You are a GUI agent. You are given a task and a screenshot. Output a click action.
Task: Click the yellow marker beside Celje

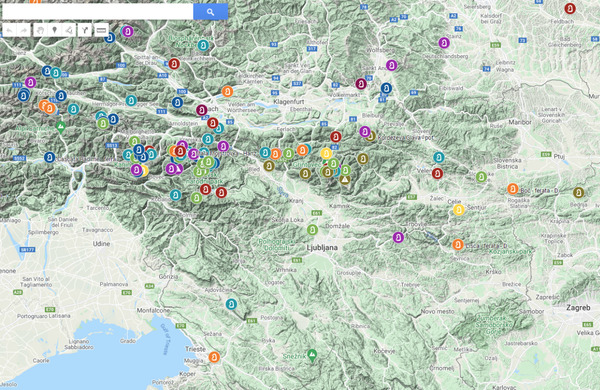tap(459, 210)
